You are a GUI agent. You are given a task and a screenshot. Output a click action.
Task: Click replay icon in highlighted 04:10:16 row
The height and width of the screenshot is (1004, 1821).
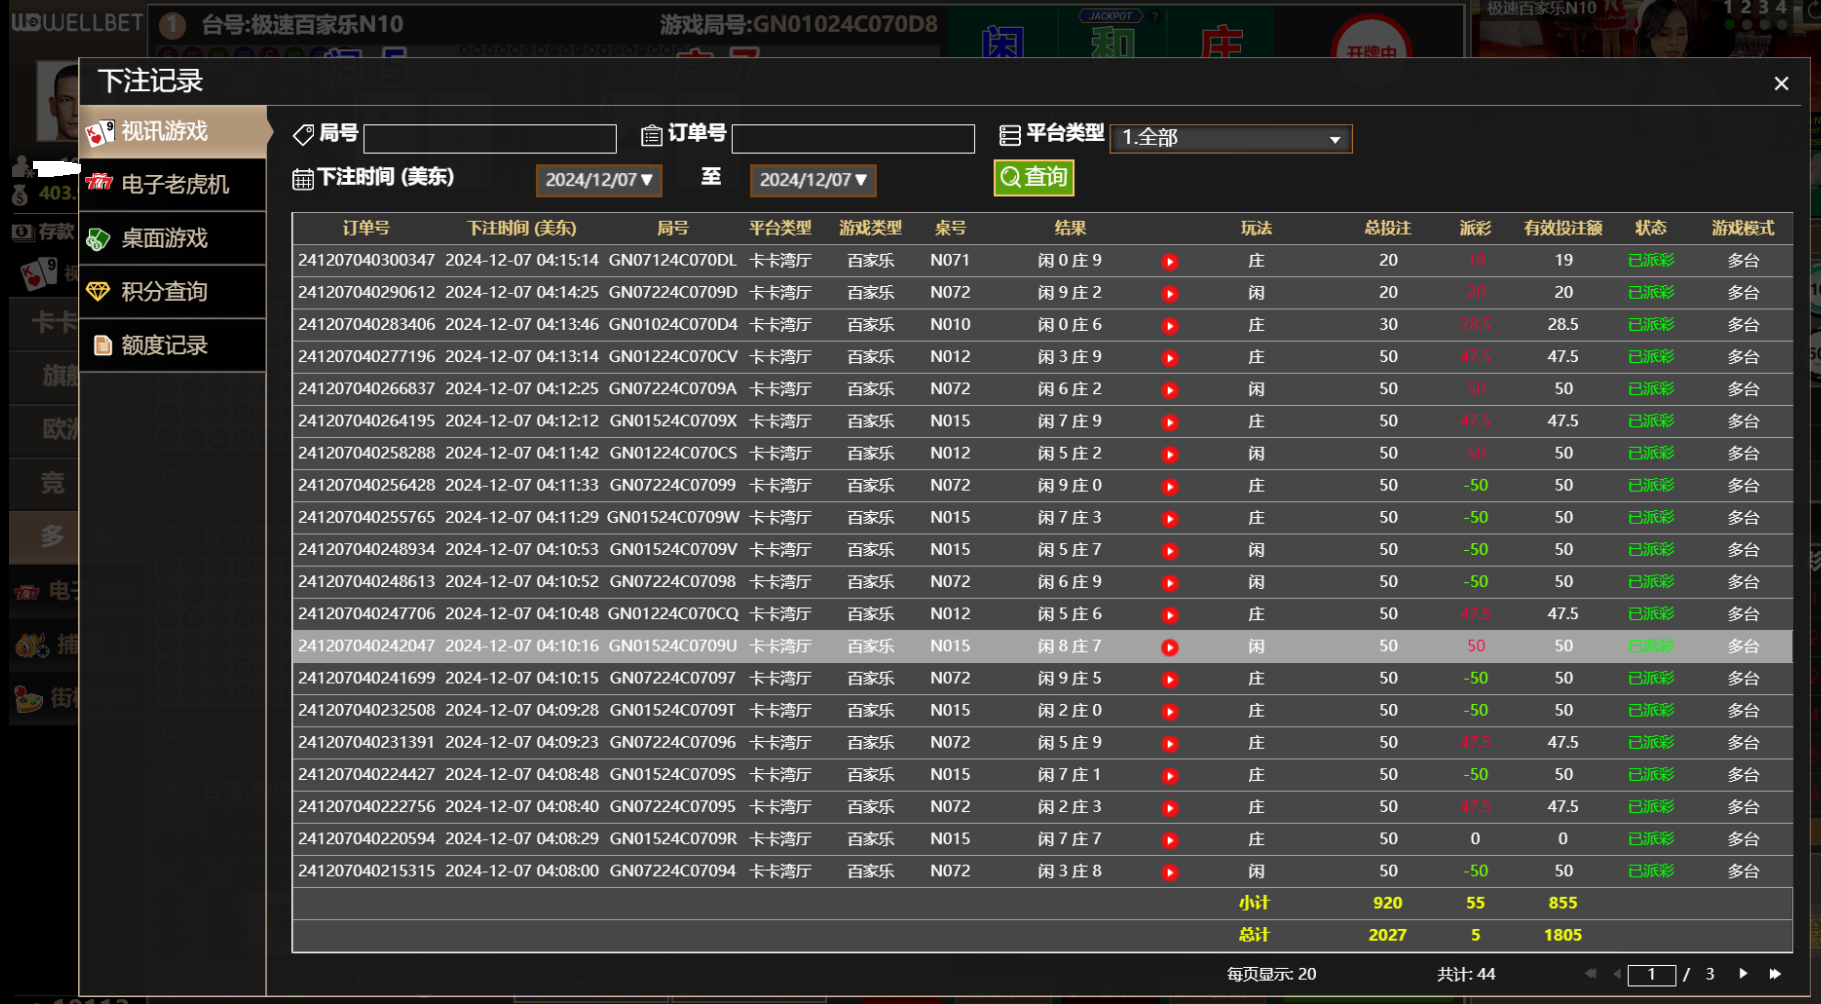[1169, 648]
